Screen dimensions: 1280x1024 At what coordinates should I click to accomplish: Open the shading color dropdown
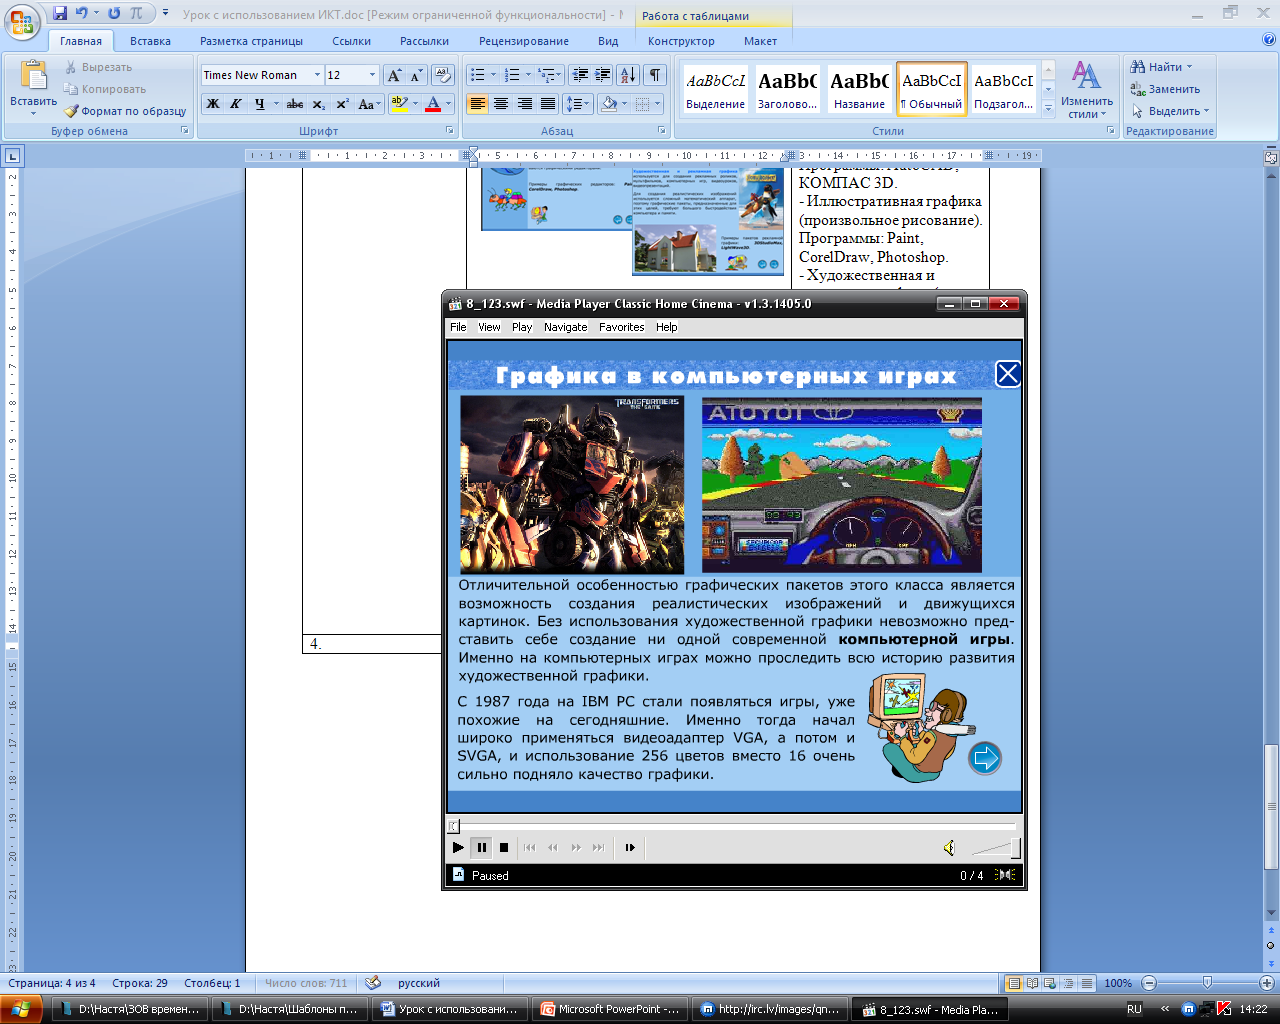click(x=625, y=104)
